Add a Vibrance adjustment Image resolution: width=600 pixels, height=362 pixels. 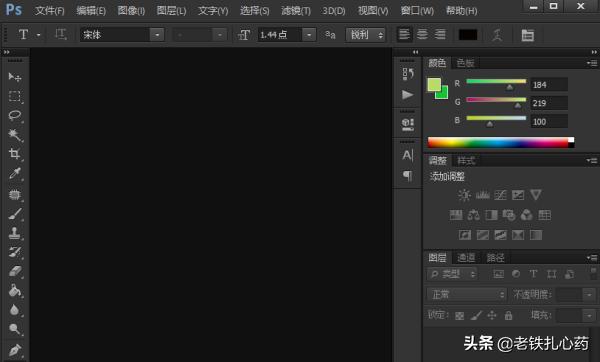(x=536, y=195)
